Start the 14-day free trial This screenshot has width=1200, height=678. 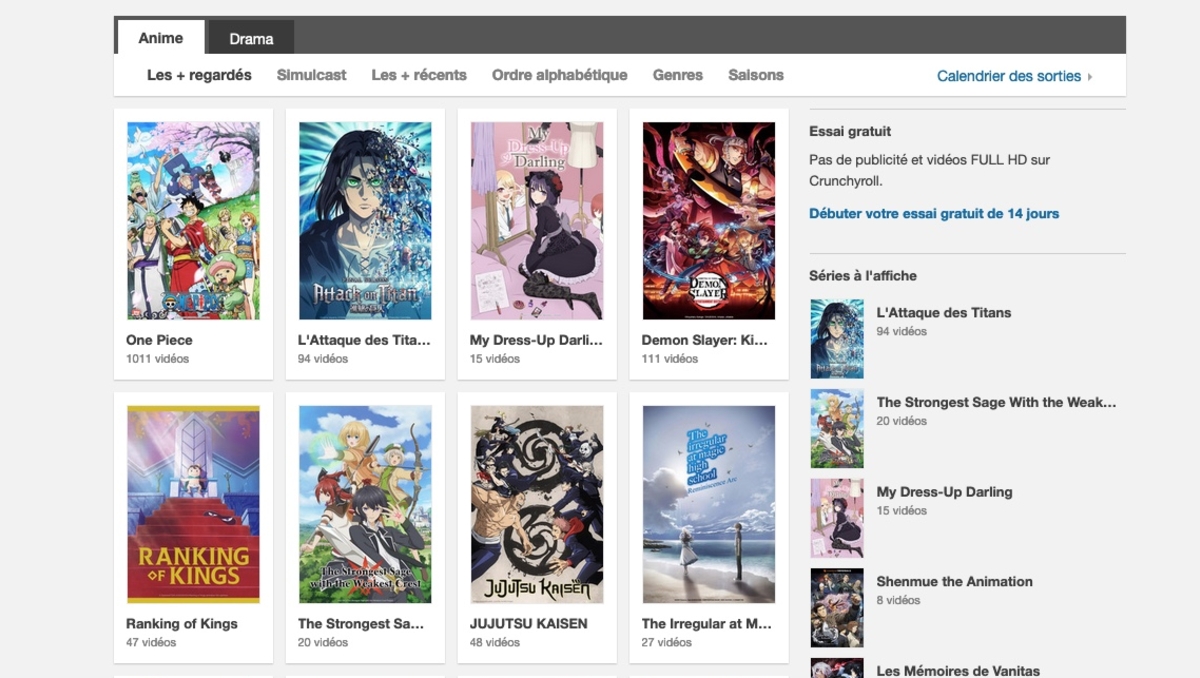[x=933, y=213]
